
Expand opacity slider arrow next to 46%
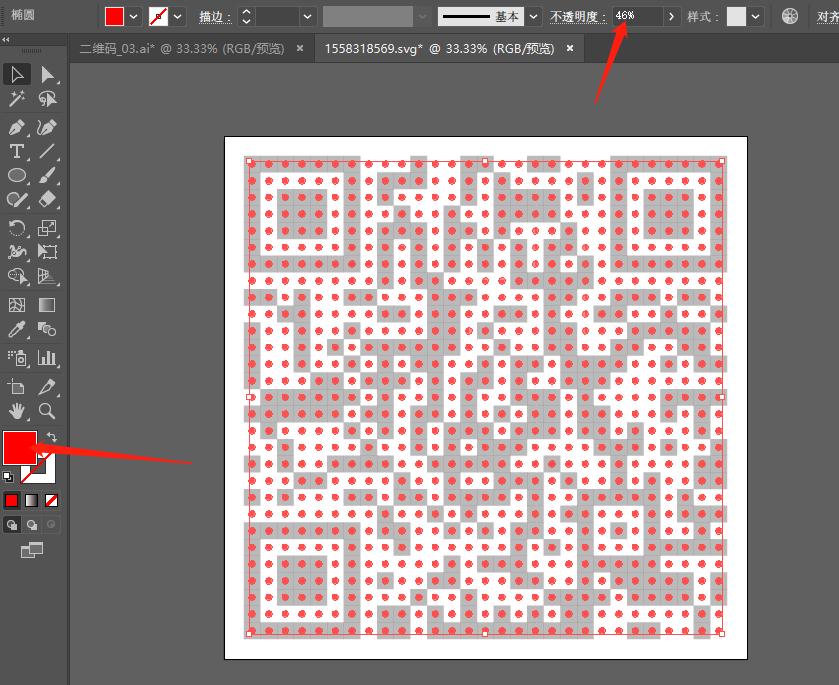[x=671, y=17]
